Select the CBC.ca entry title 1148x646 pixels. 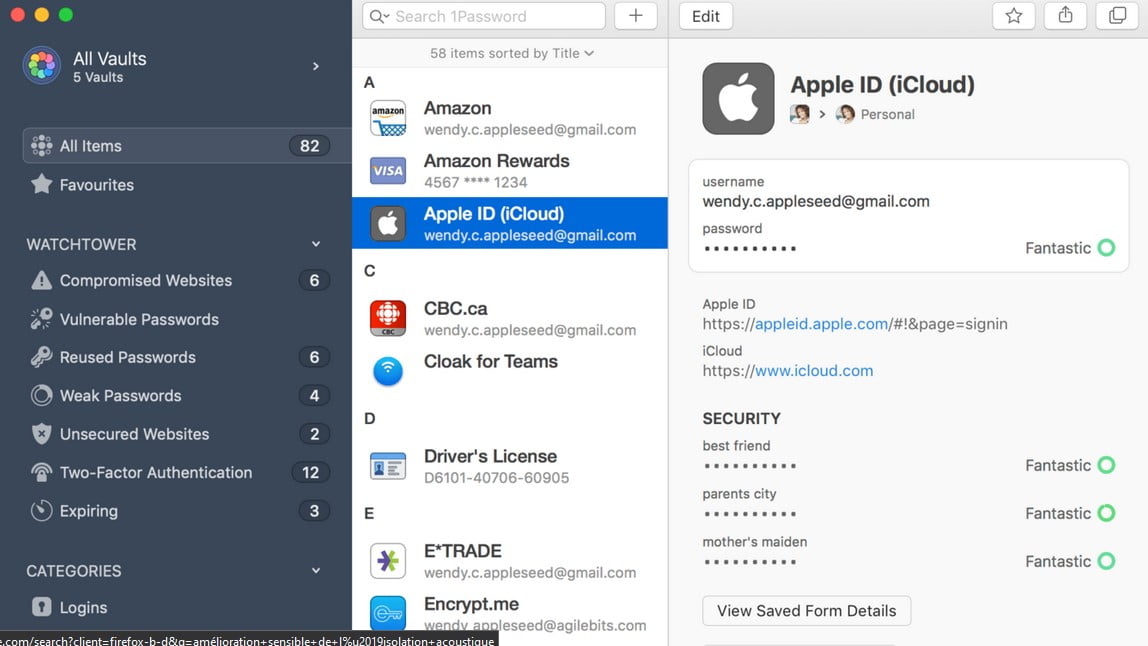coord(455,308)
